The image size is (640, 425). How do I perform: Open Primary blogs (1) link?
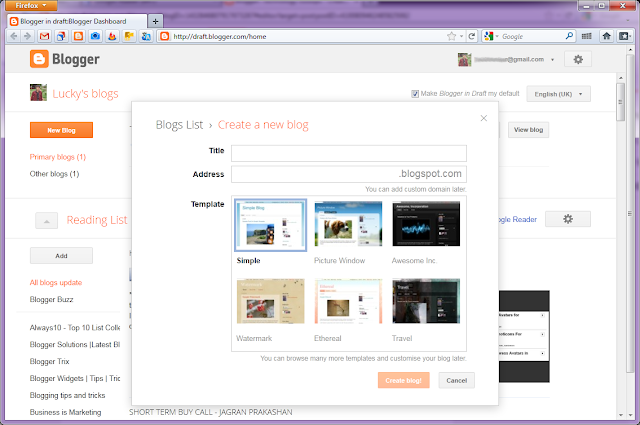click(58, 157)
